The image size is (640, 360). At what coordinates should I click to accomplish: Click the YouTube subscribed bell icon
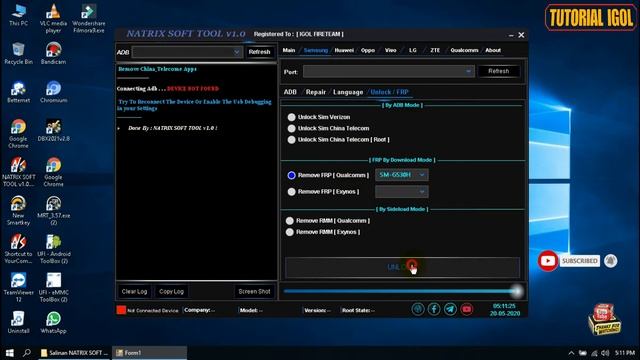coord(611,261)
